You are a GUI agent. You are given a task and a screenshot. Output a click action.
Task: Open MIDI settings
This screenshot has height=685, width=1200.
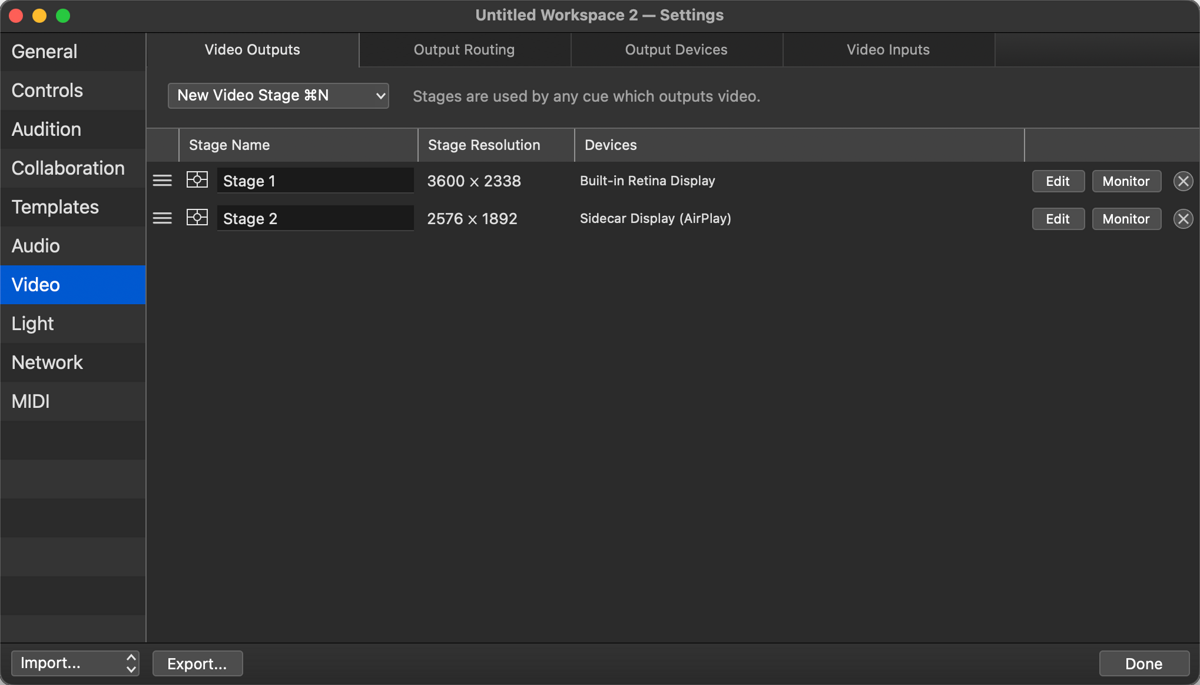point(73,402)
